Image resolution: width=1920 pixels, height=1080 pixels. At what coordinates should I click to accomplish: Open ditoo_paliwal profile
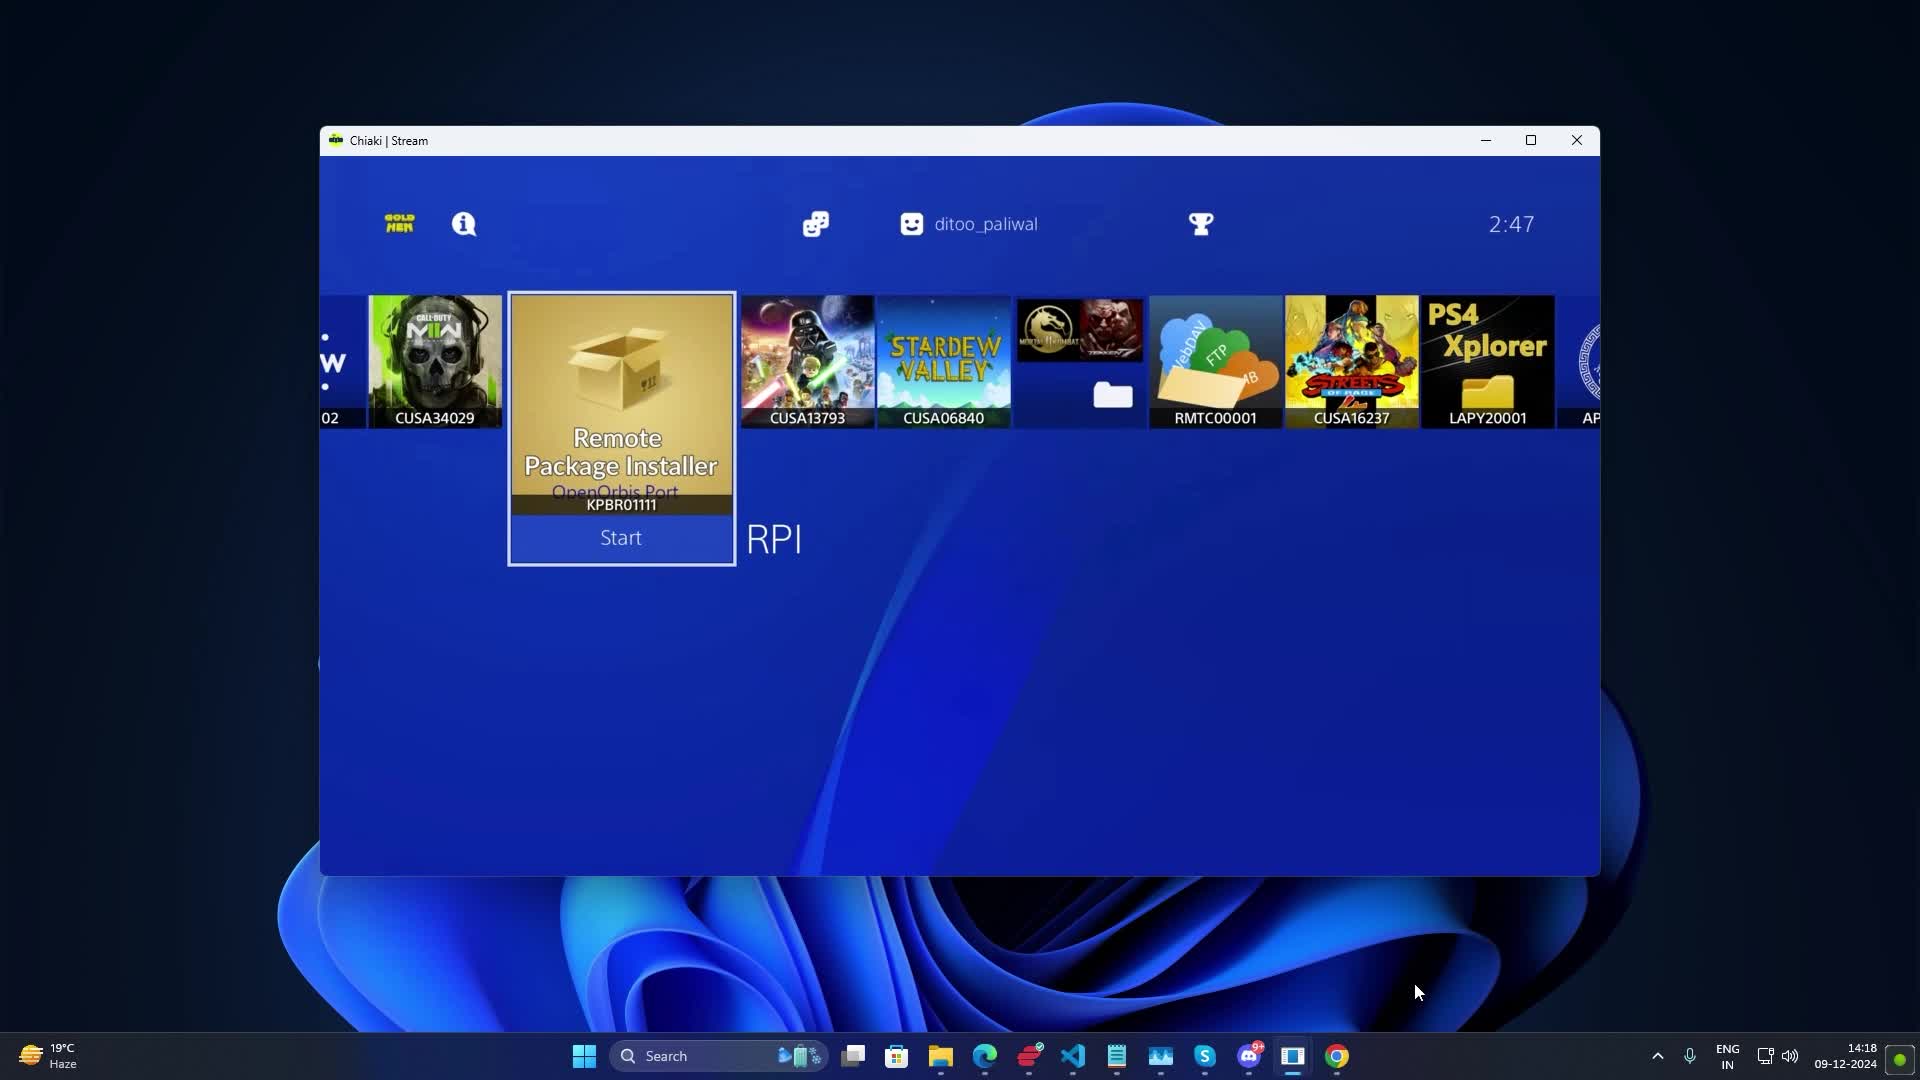tap(968, 223)
